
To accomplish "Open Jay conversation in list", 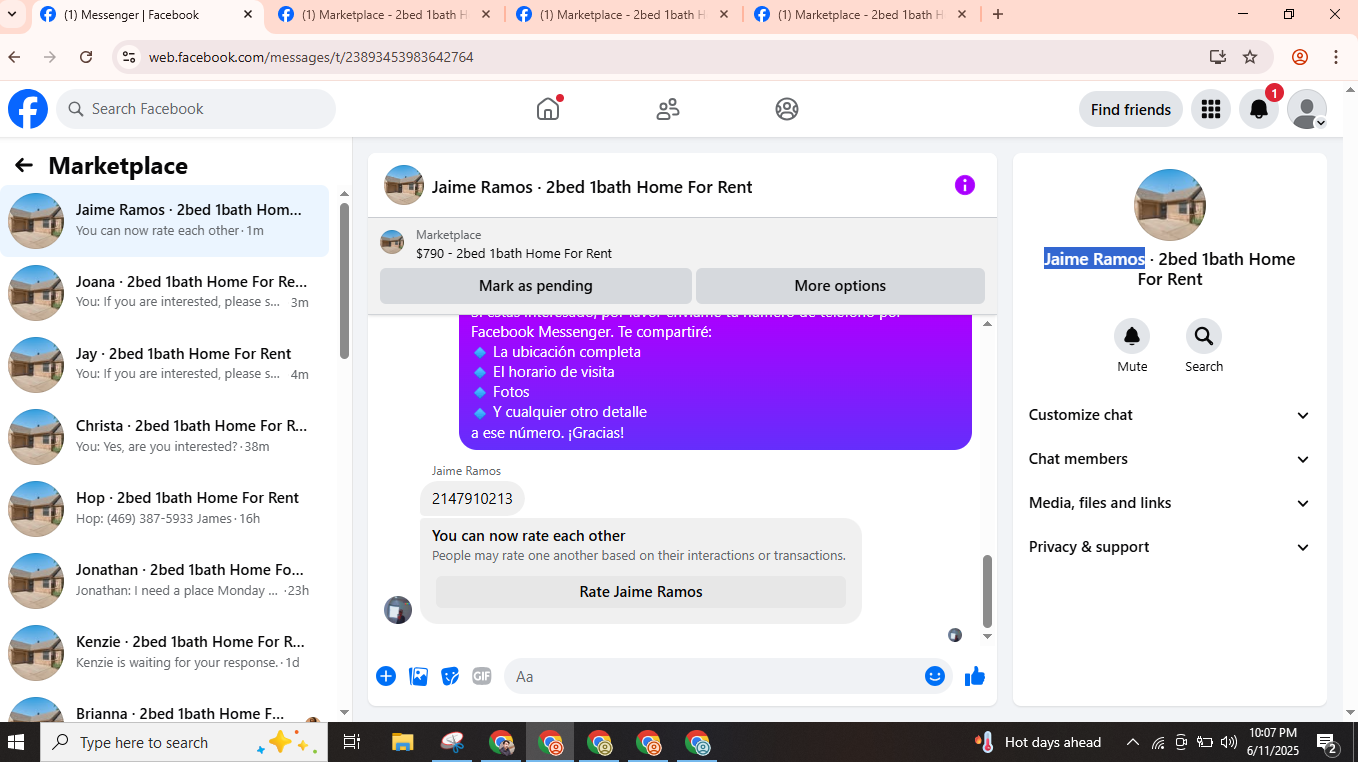I will [164, 365].
